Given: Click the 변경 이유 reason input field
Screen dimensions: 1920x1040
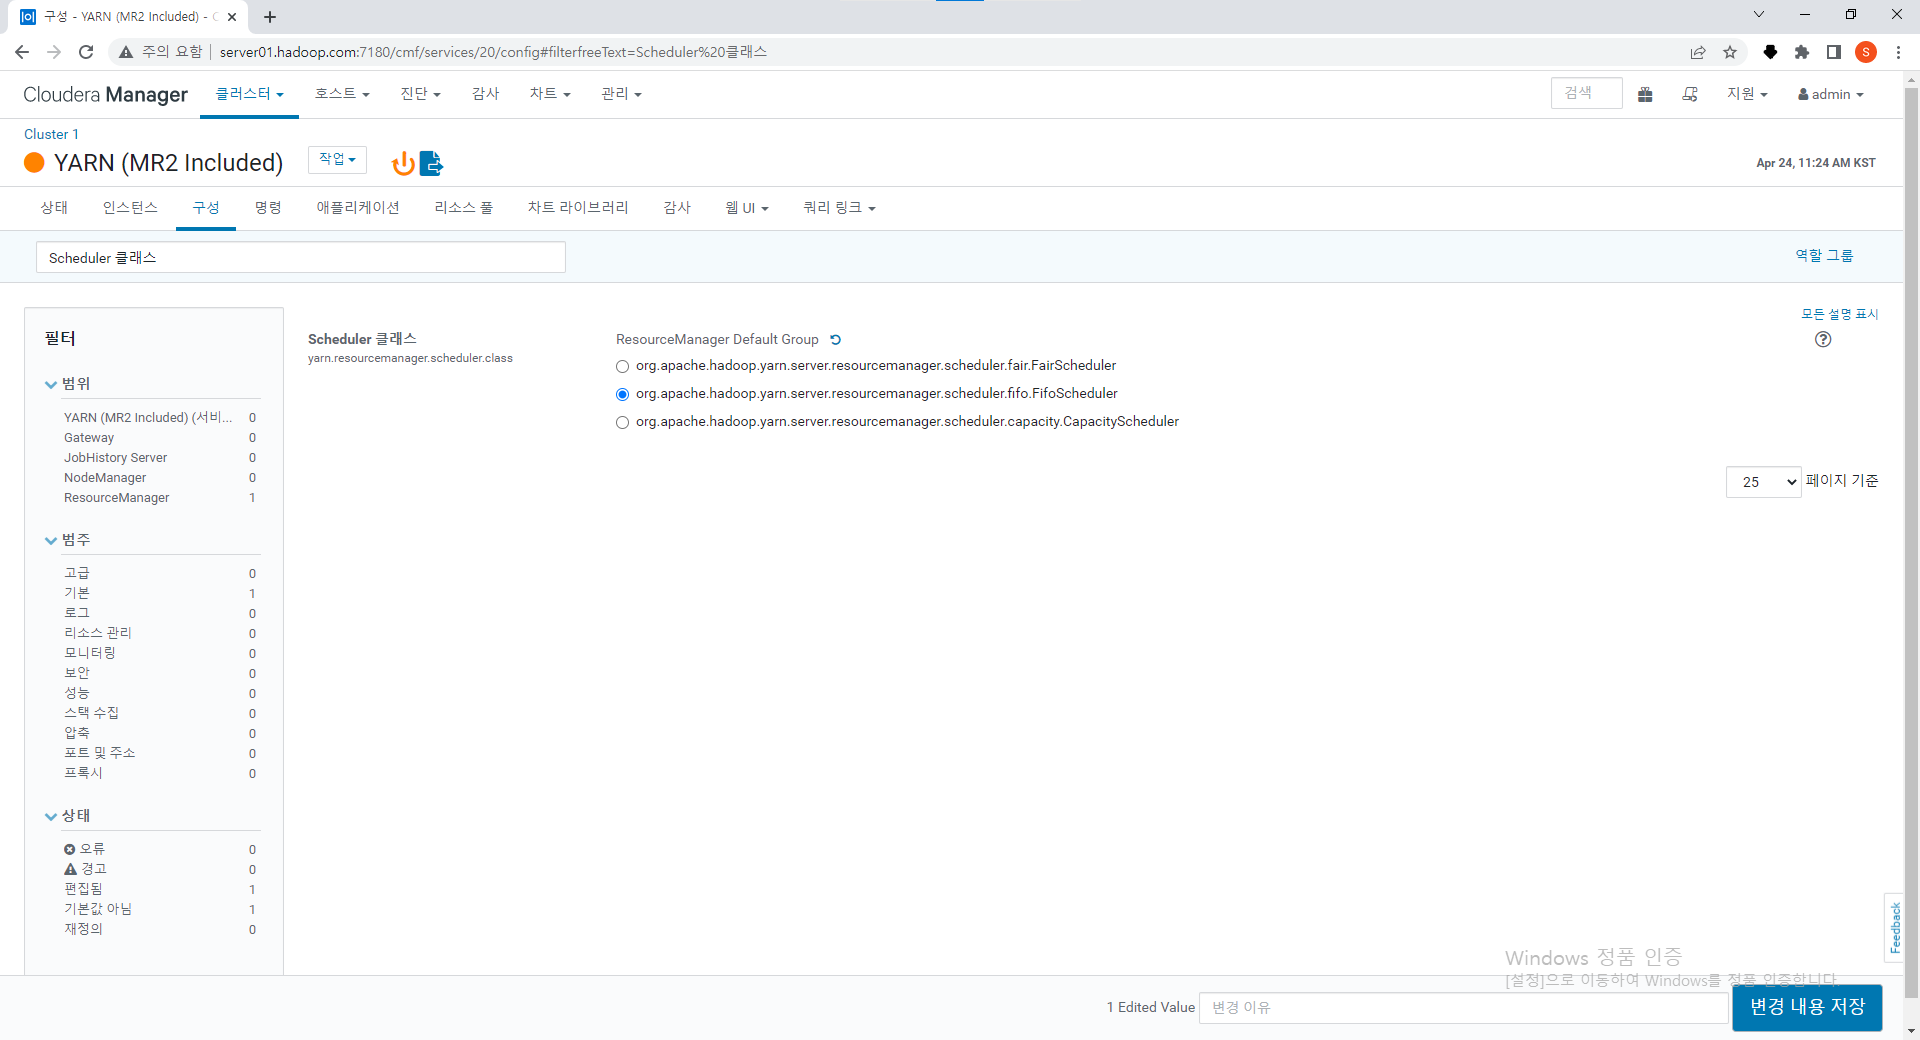Looking at the screenshot, I should (1463, 1008).
